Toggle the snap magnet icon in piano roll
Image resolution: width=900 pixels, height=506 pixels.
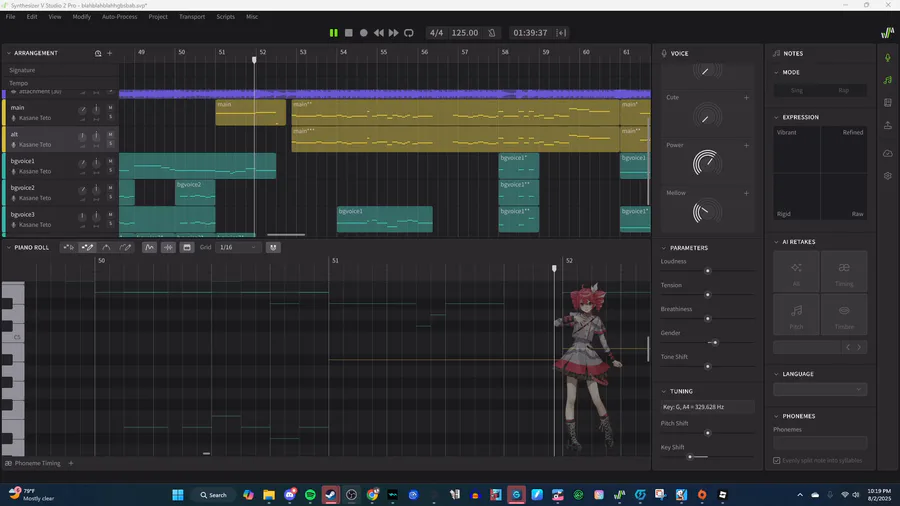click(x=273, y=247)
